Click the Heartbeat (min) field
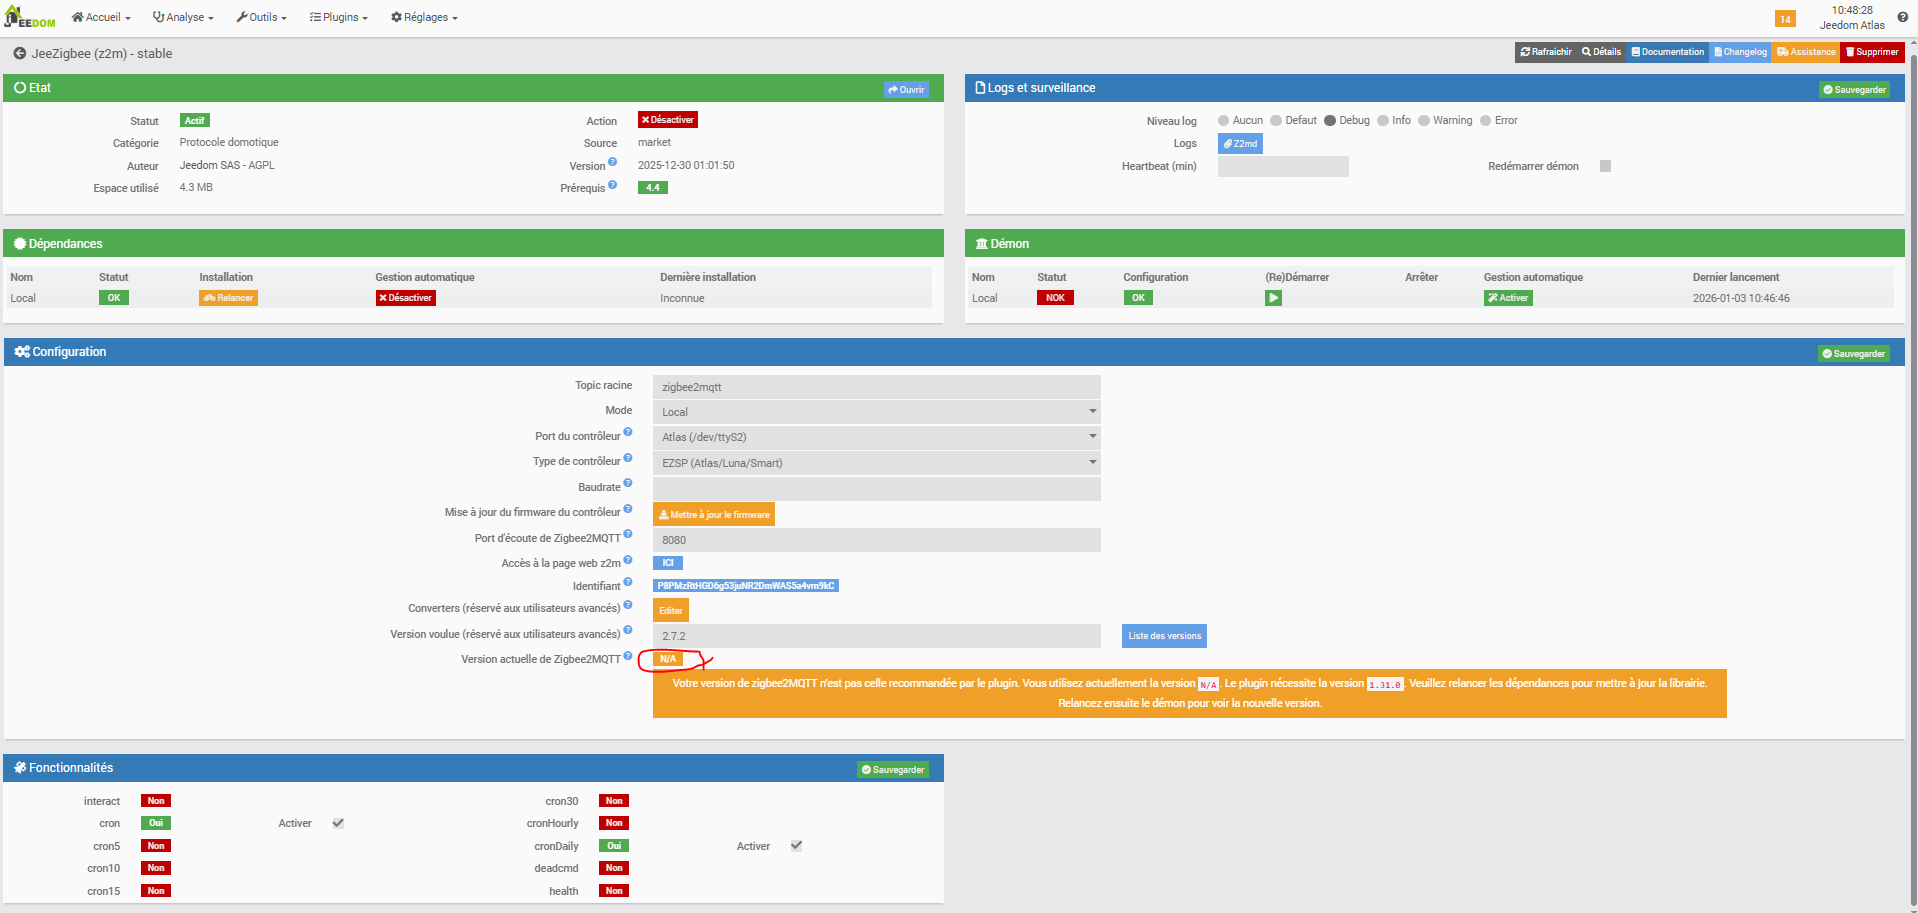Screen dimensions: 1918x913 click(1283, 167)
